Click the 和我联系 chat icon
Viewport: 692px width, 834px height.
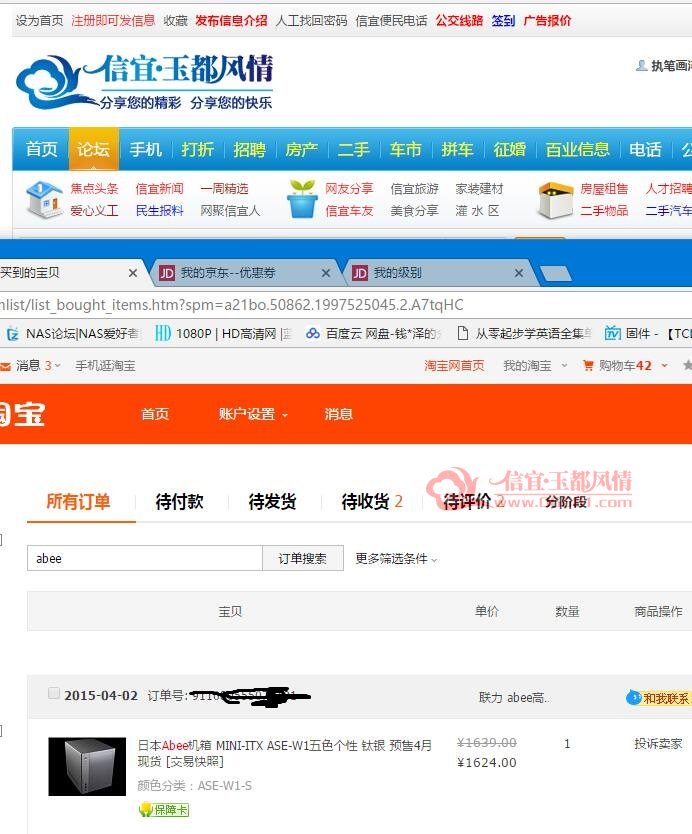pyautogui.click(x=633, y=697)
